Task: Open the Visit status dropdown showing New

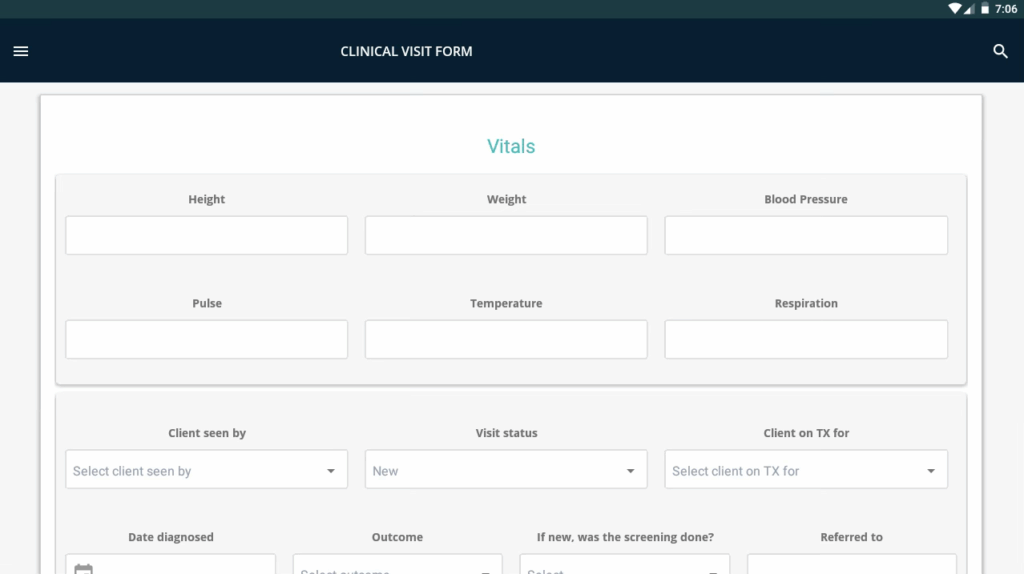Action: click(x=506, y=470)
